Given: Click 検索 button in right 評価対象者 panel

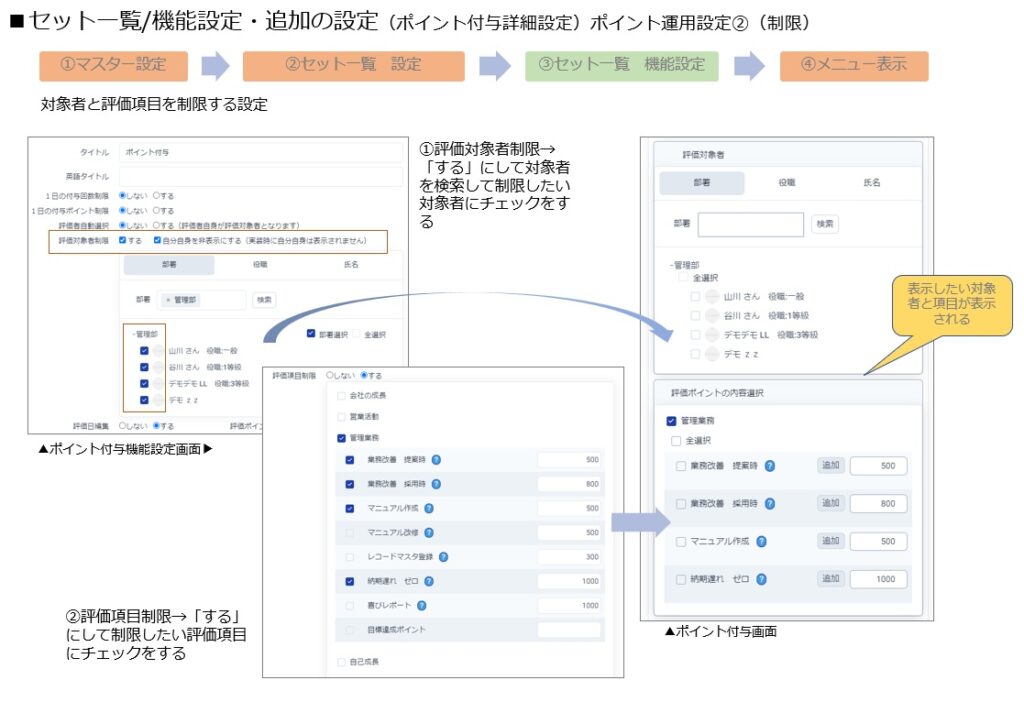Looking at the screenshot, I should (x=824, y=224).
